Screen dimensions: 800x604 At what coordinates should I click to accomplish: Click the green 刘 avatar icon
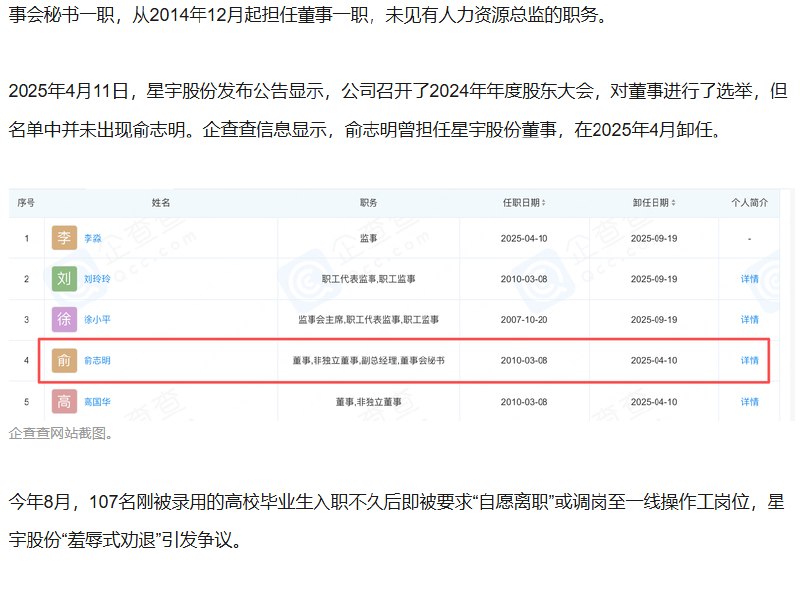pos(64,279)
